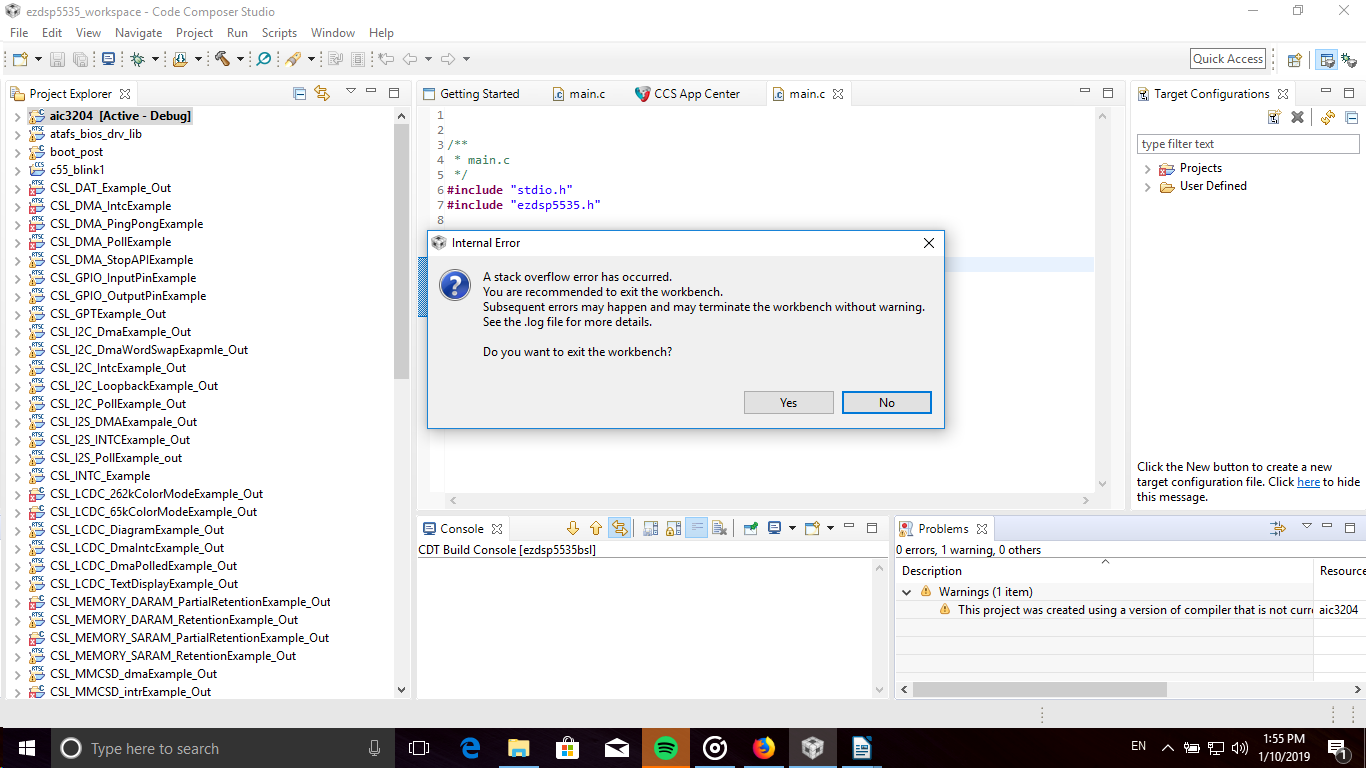Open the New icon dropdown arrow

(x=36, y=59)
